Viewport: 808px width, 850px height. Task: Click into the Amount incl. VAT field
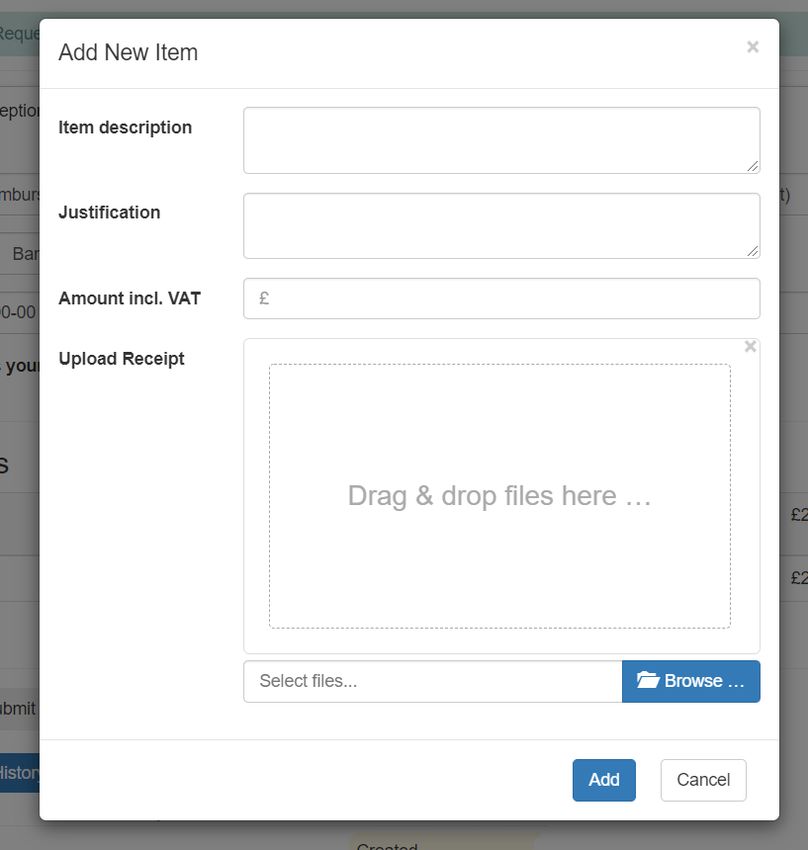tap(510, 299)
